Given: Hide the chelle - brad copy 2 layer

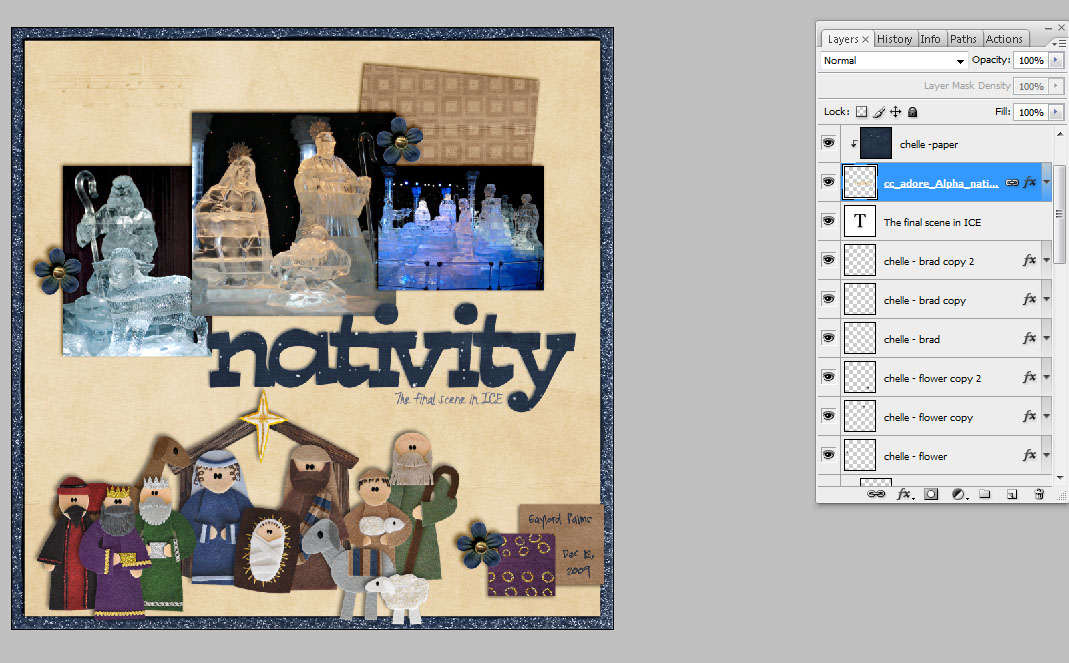Looking at the screenshot, I should (828, 260).
